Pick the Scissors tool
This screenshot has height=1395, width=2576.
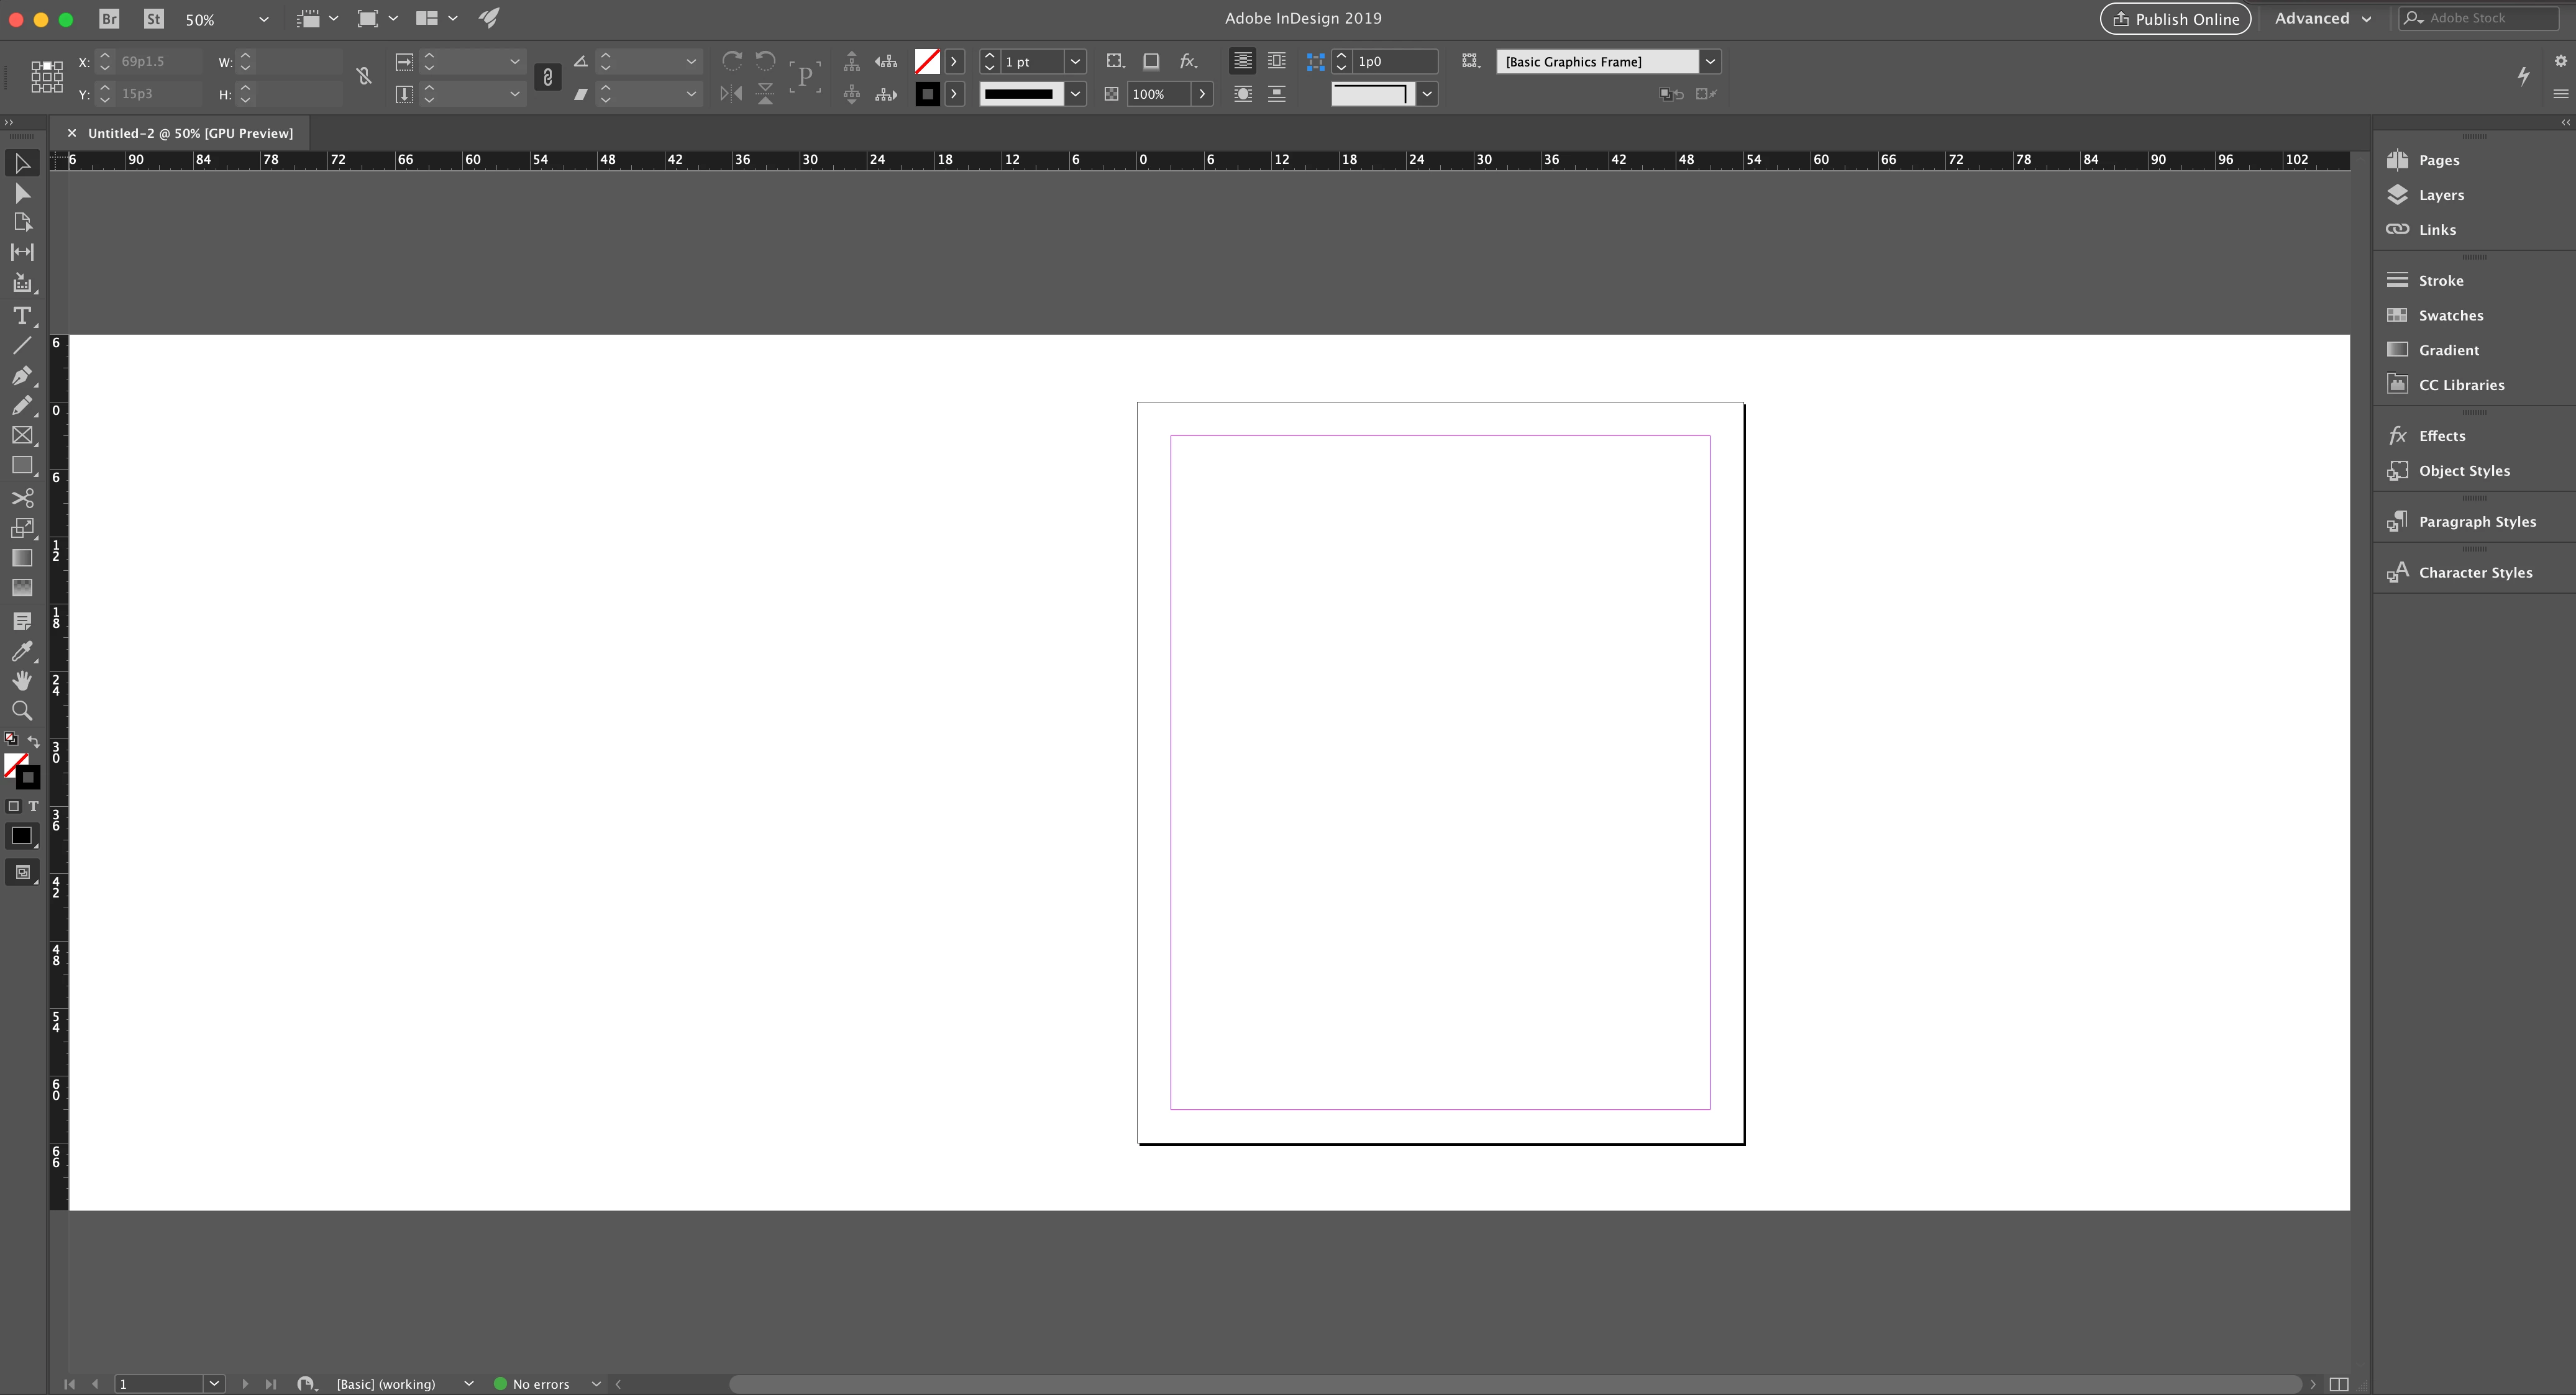21,497
